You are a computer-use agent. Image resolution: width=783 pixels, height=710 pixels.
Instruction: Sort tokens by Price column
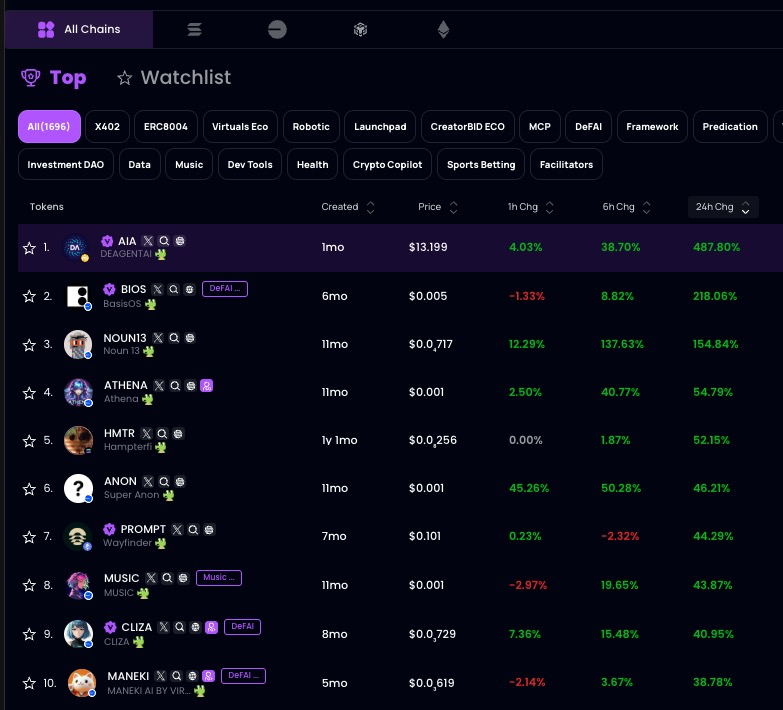point(438,207)
